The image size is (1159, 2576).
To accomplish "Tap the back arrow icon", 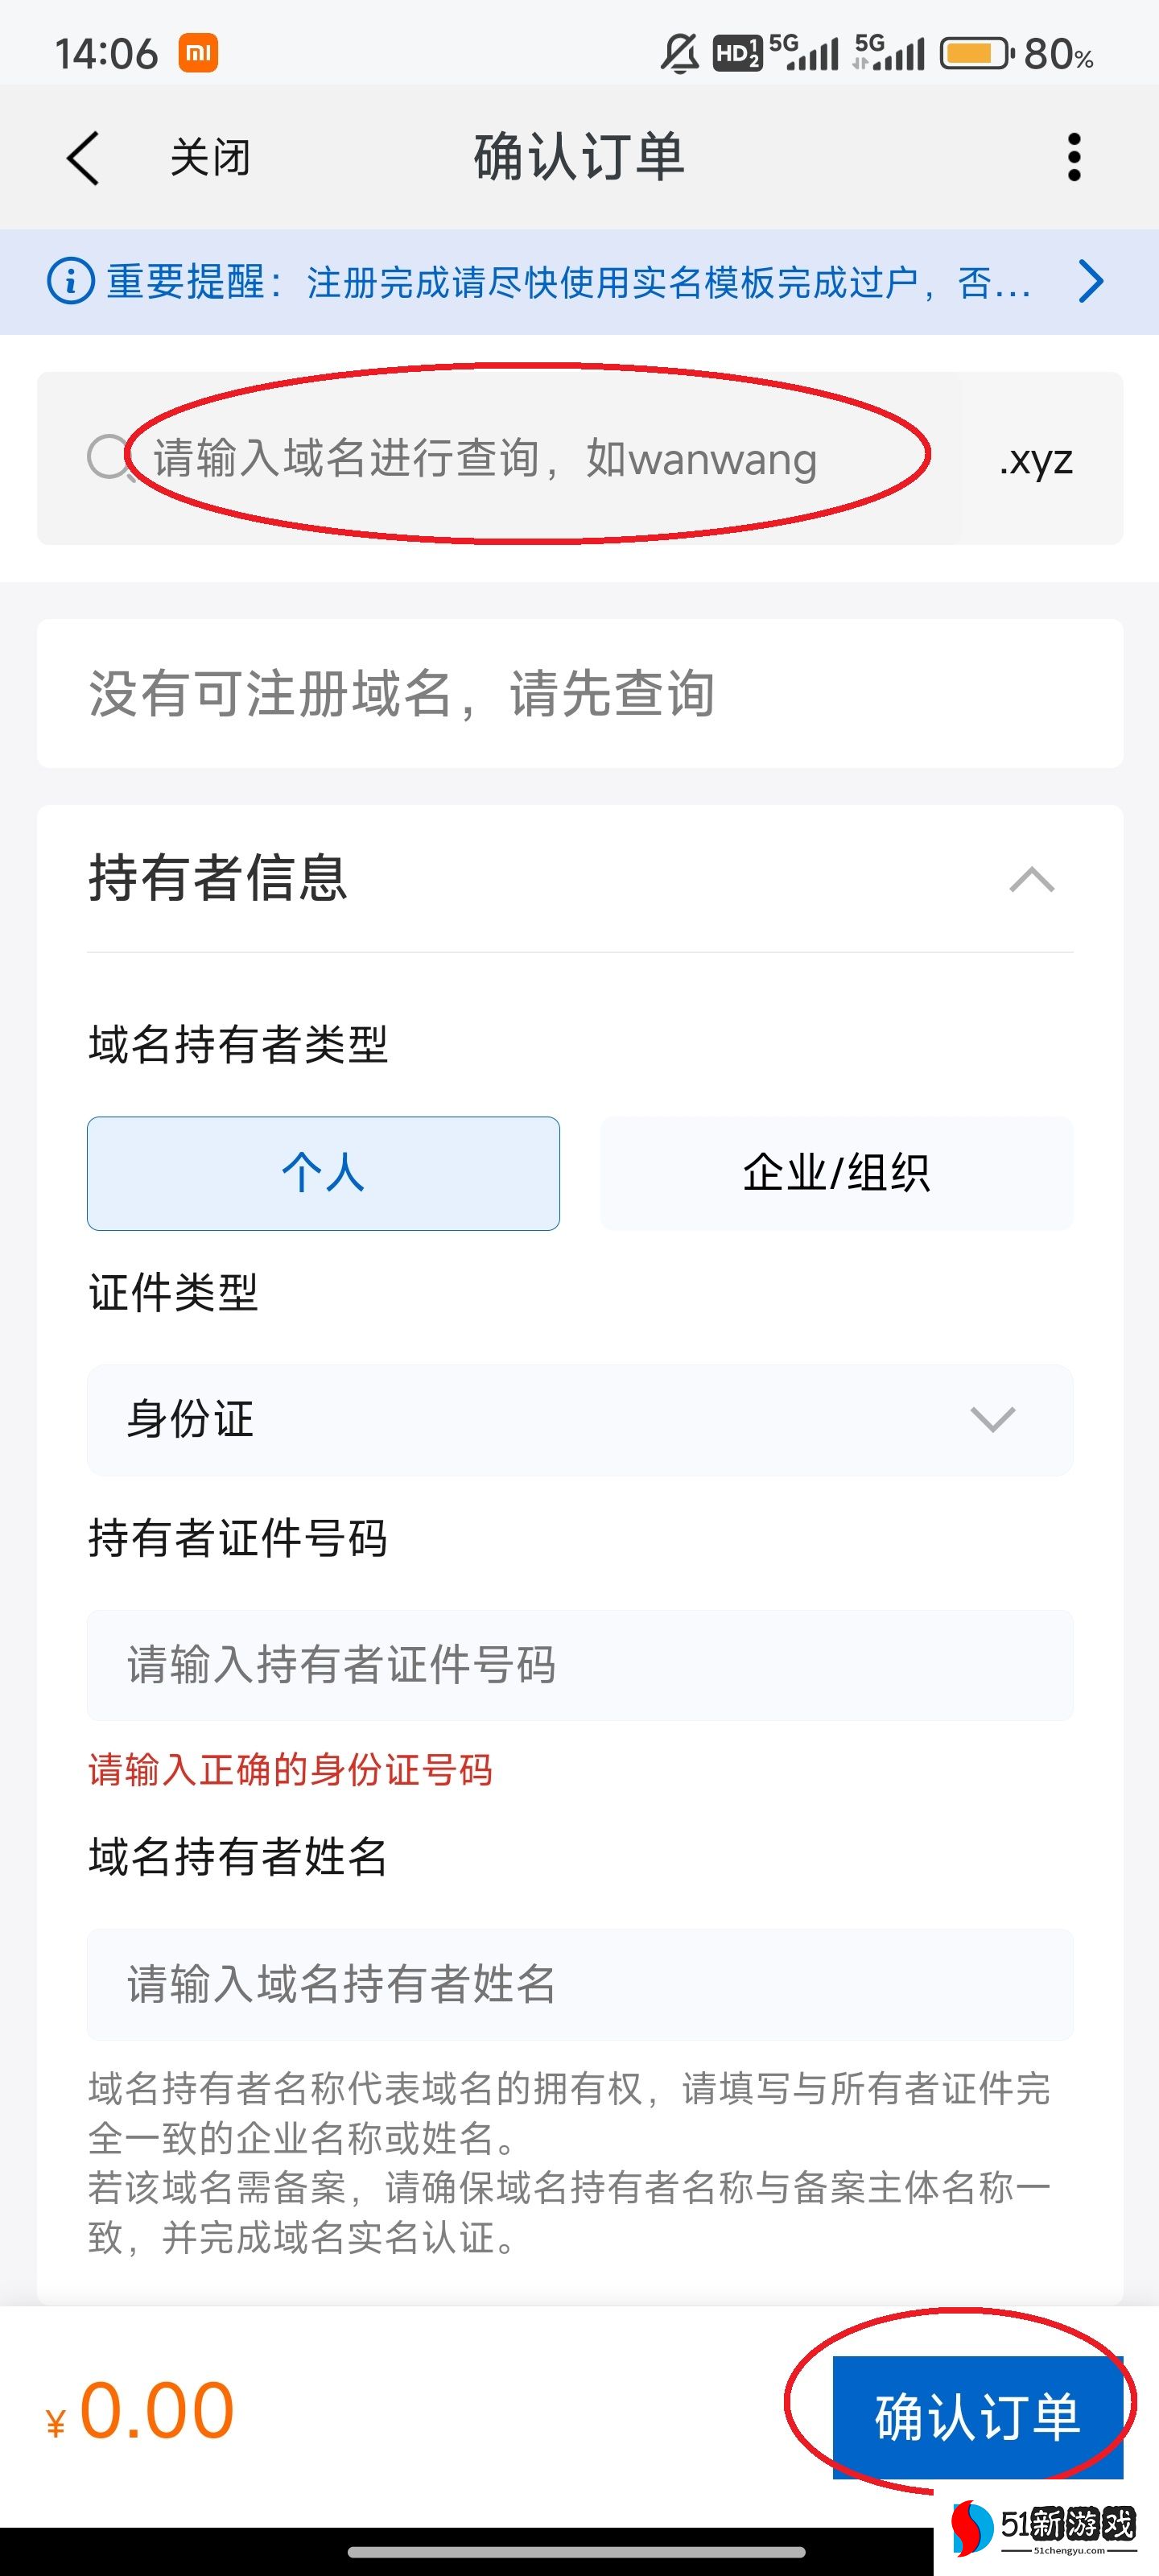I will click(x=83, y=158).
